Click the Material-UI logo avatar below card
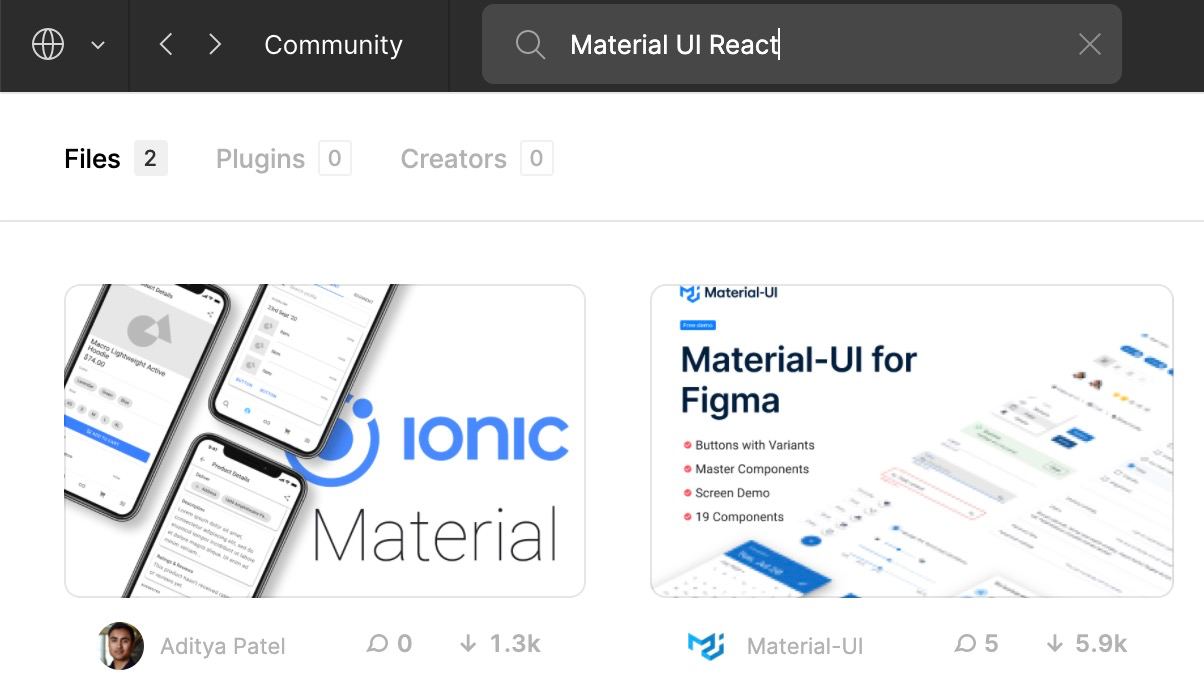The image size is (1204, 698). 706,645
